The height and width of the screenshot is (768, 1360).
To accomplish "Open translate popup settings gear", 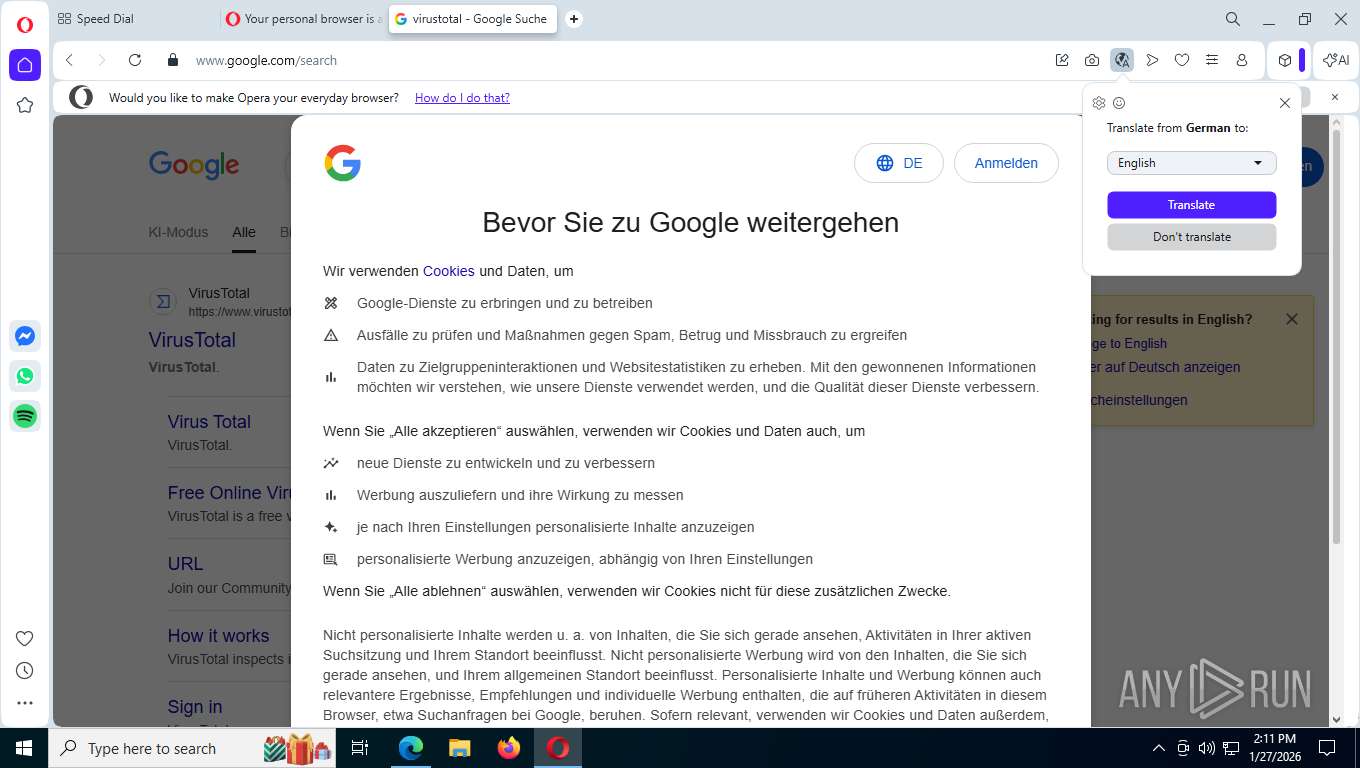I will coord(1099,103).
